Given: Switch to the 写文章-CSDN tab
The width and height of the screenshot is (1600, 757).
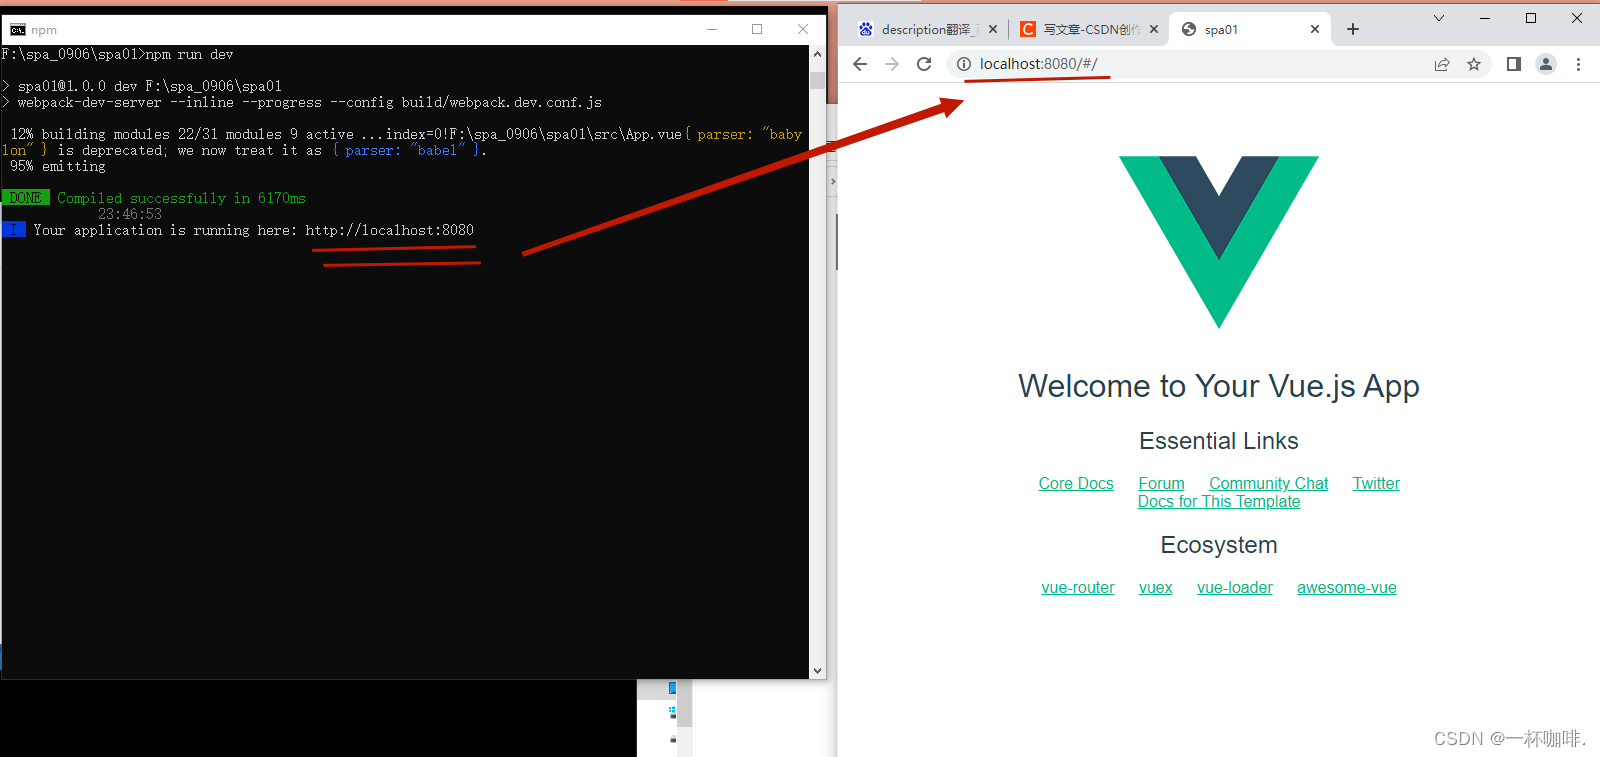Looking at the screenshot, I should (1090, 30).
